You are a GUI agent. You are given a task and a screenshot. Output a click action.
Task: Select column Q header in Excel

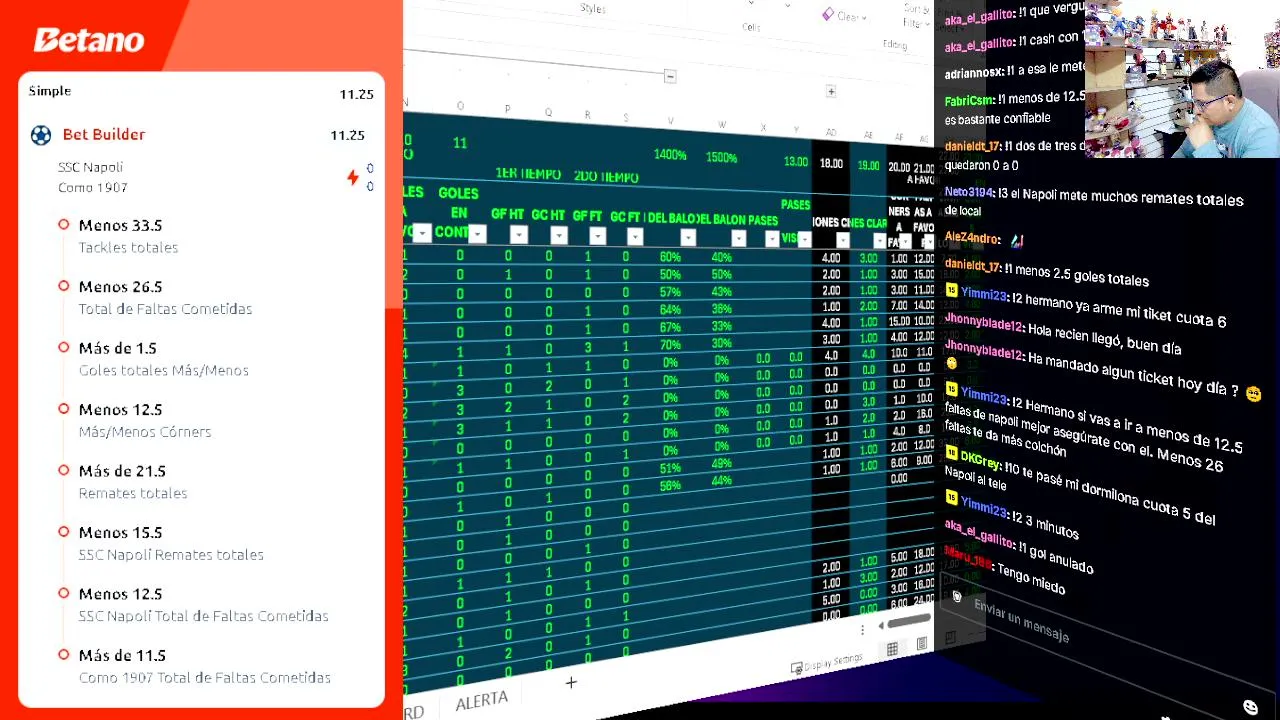pos(548,112)
